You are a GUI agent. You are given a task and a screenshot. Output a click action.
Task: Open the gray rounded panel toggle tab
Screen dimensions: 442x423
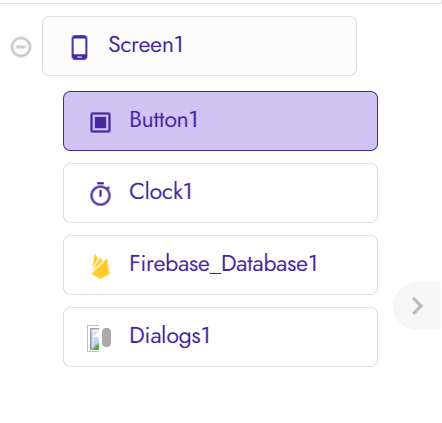pos(417,306)
